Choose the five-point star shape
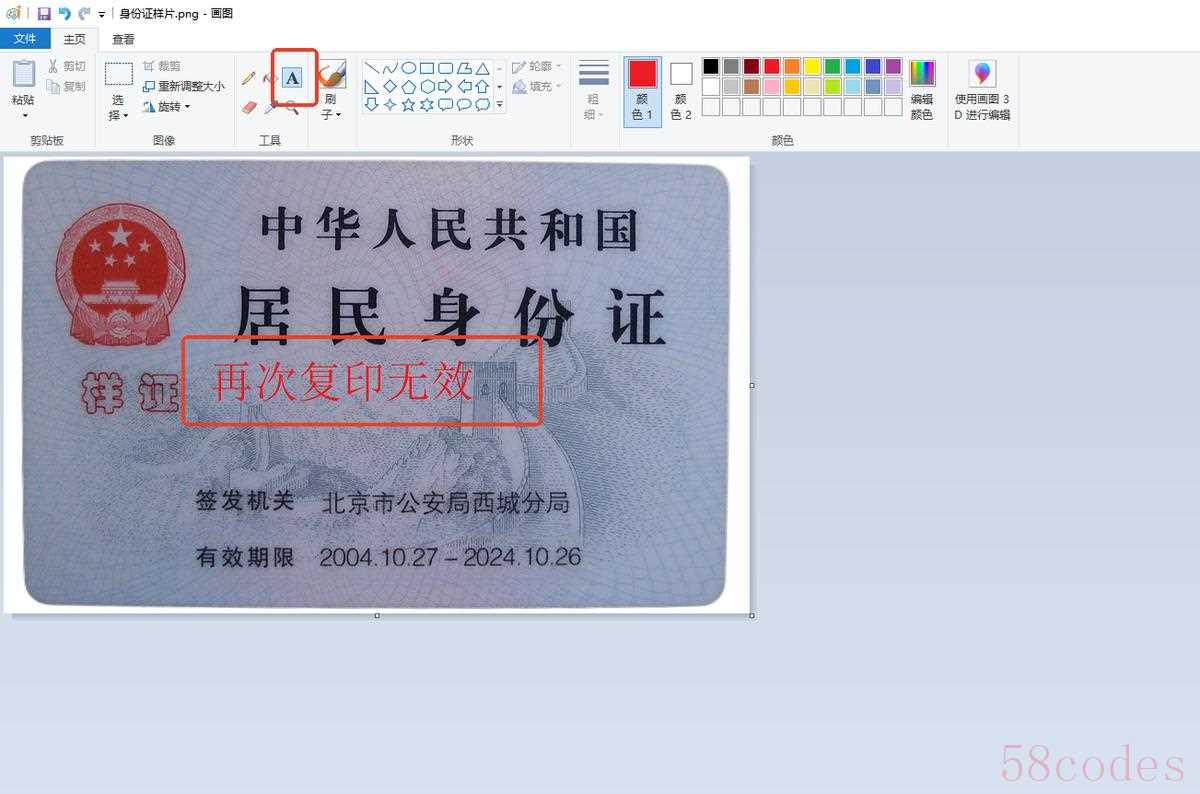The height and width of the screenshot is (794, 1200). tap(408, 104)
